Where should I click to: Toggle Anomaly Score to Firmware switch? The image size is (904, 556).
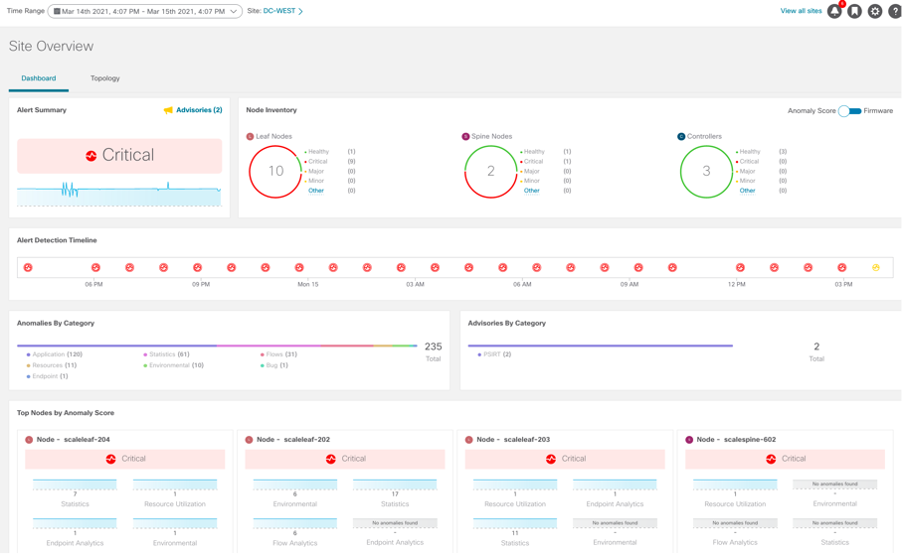click(849, 111)
